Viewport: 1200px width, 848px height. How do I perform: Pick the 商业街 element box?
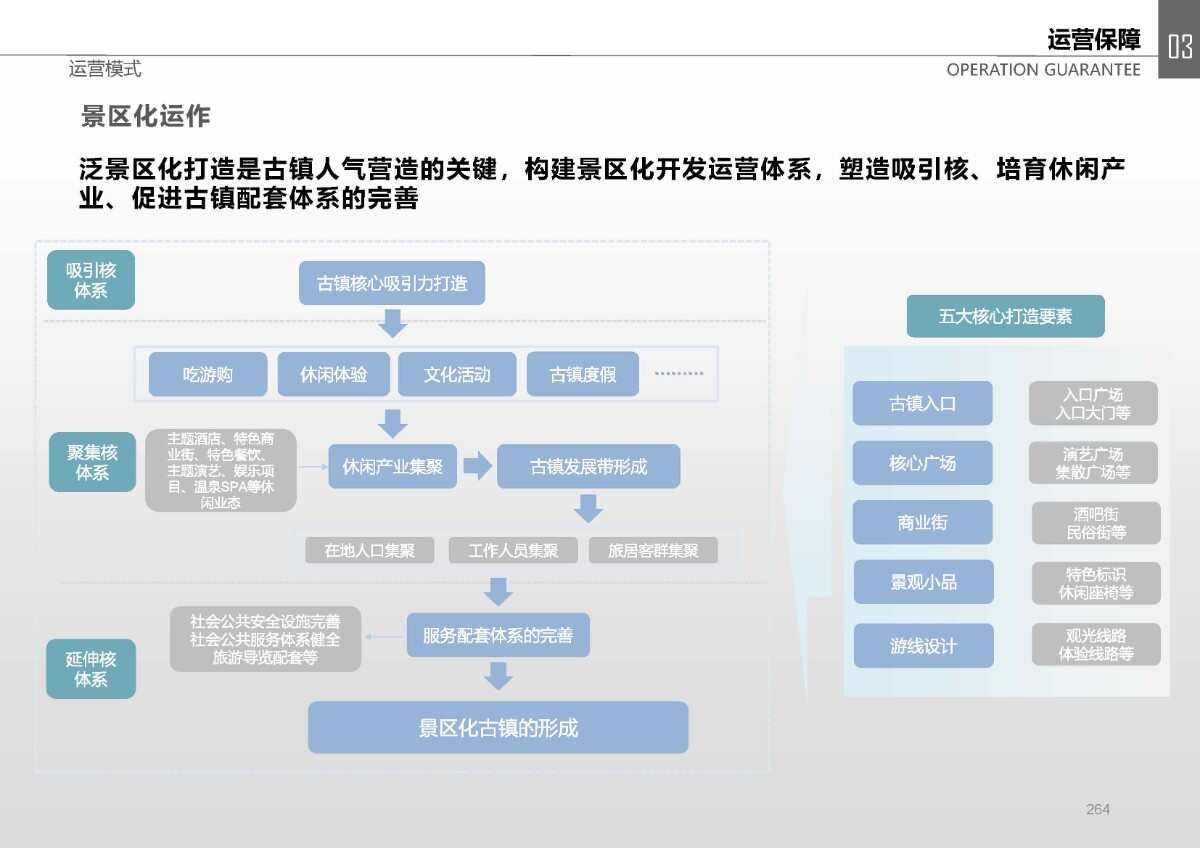click(x=922, y=522)
